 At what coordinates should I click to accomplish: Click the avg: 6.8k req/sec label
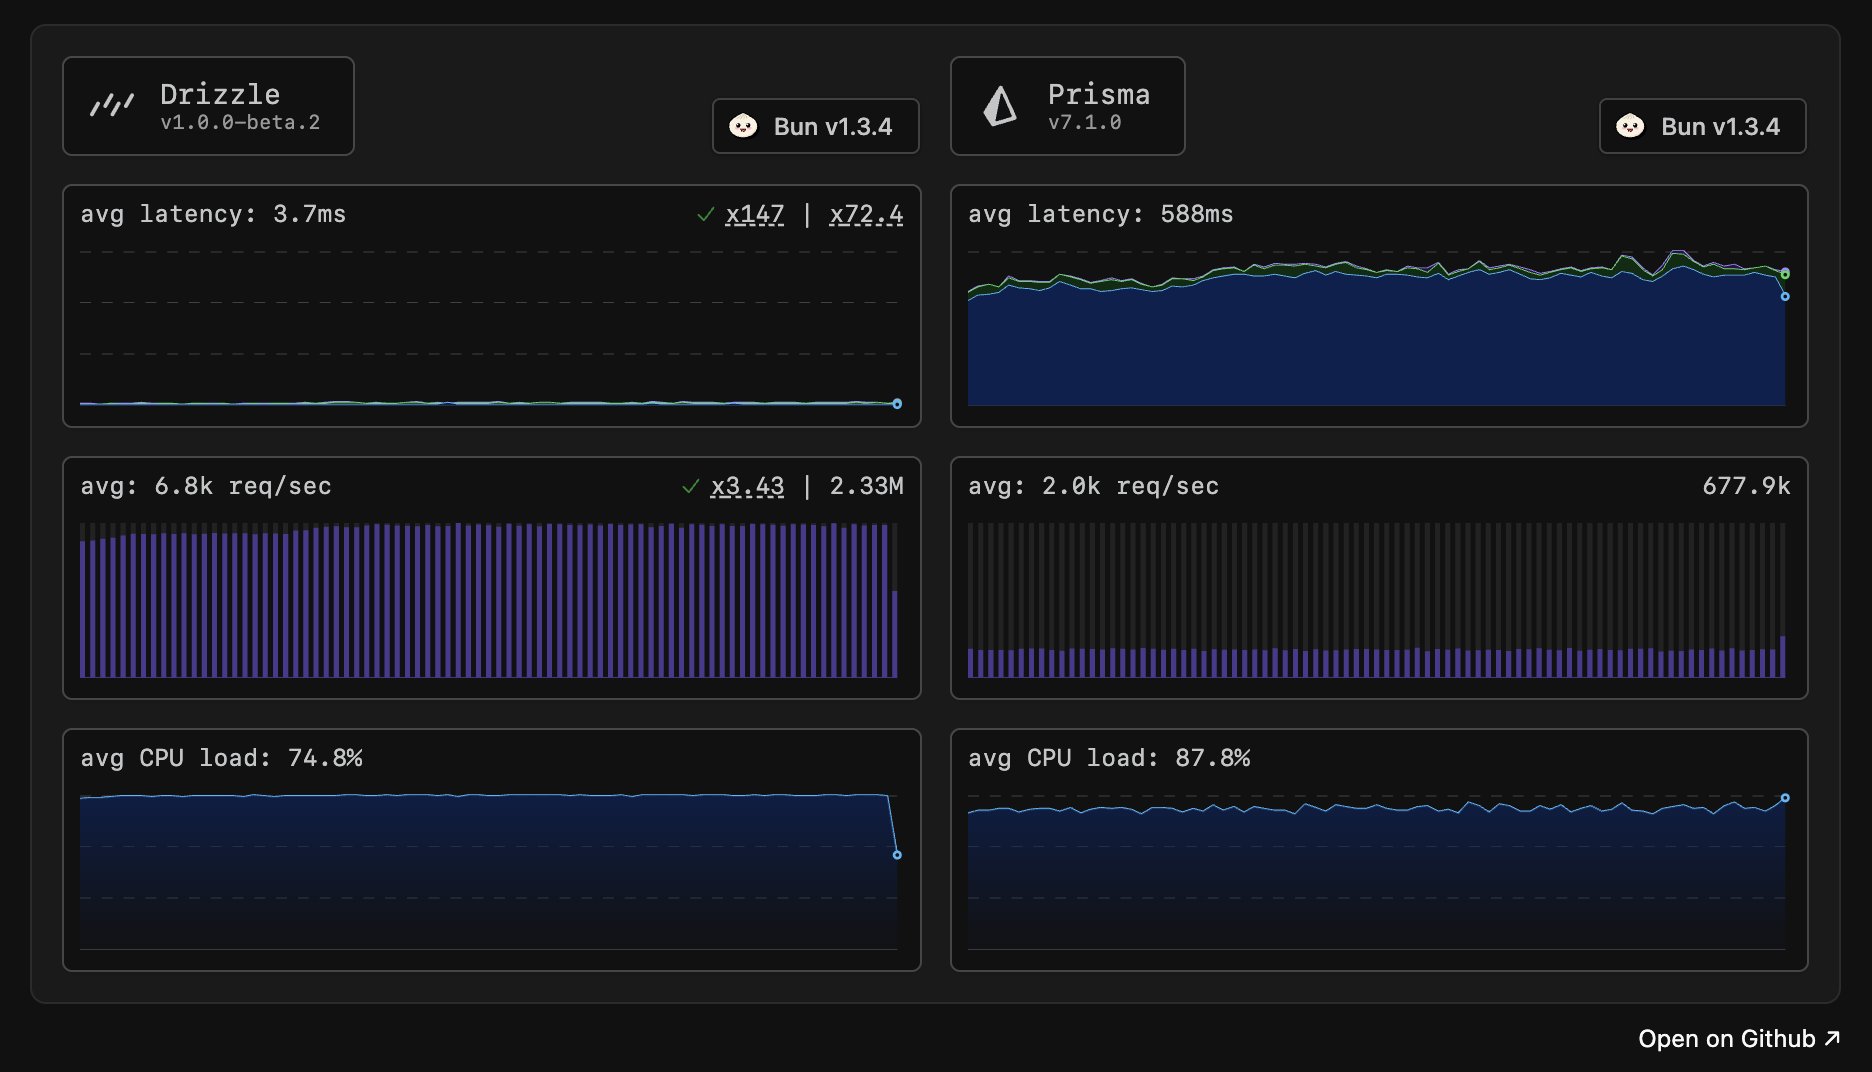206,486
